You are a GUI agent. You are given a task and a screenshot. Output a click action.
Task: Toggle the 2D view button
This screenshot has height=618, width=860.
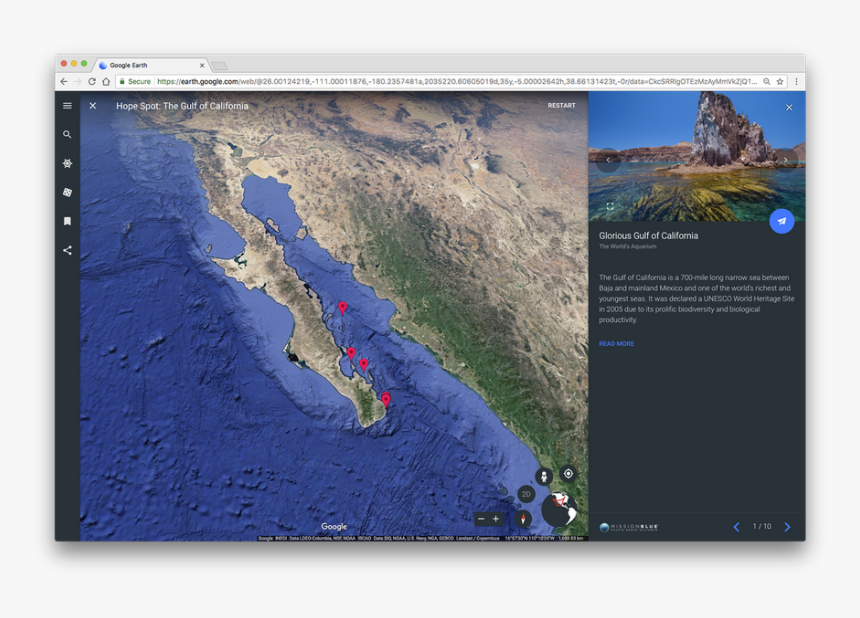point(526,494)
